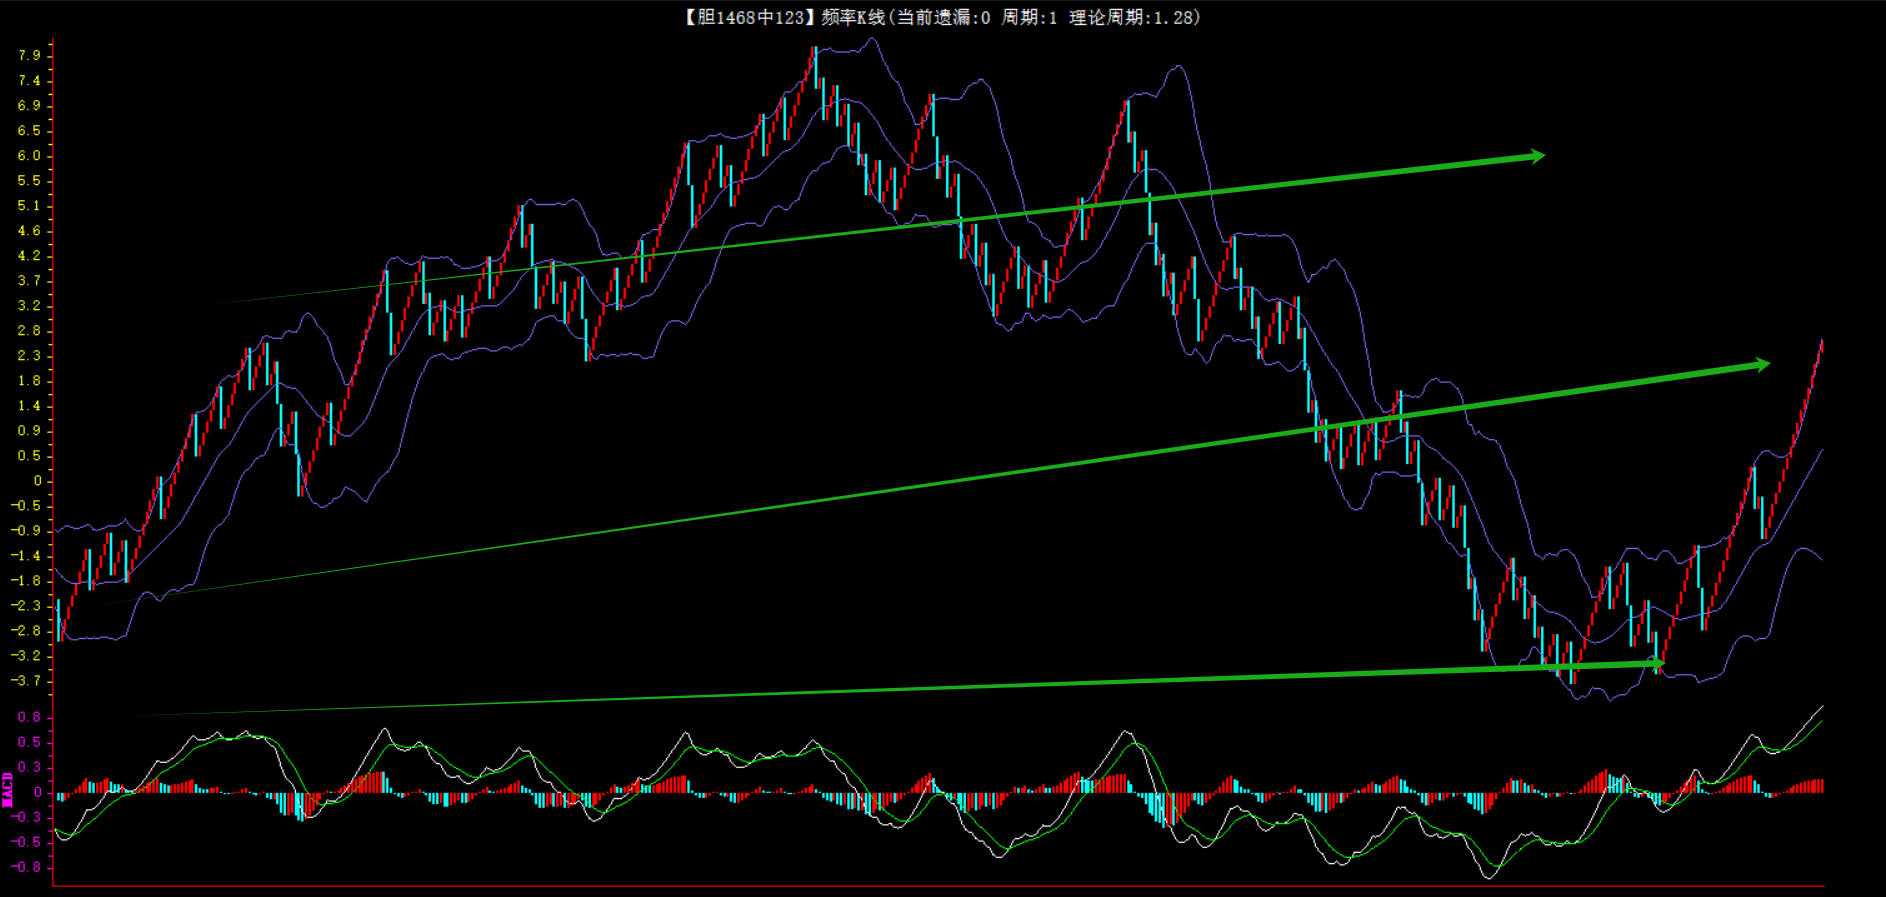Select the 0.3 MACD scale label
Viewport: 1886px width, 897px height.
click(x=29, y=767)
